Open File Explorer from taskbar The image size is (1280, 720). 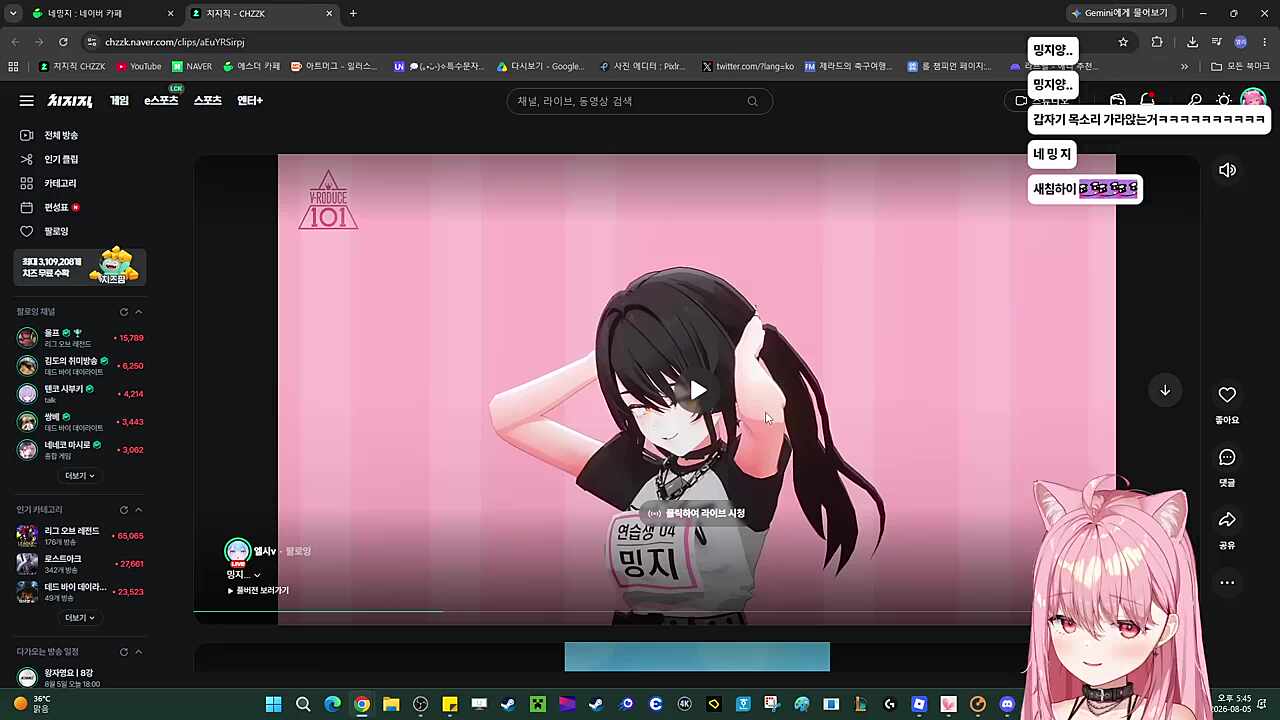[x=391, y=704]
